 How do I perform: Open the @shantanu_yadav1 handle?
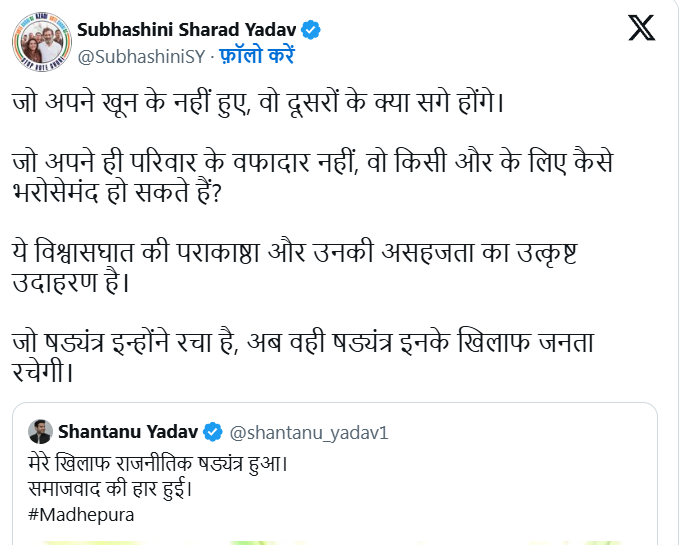(310, 432)
